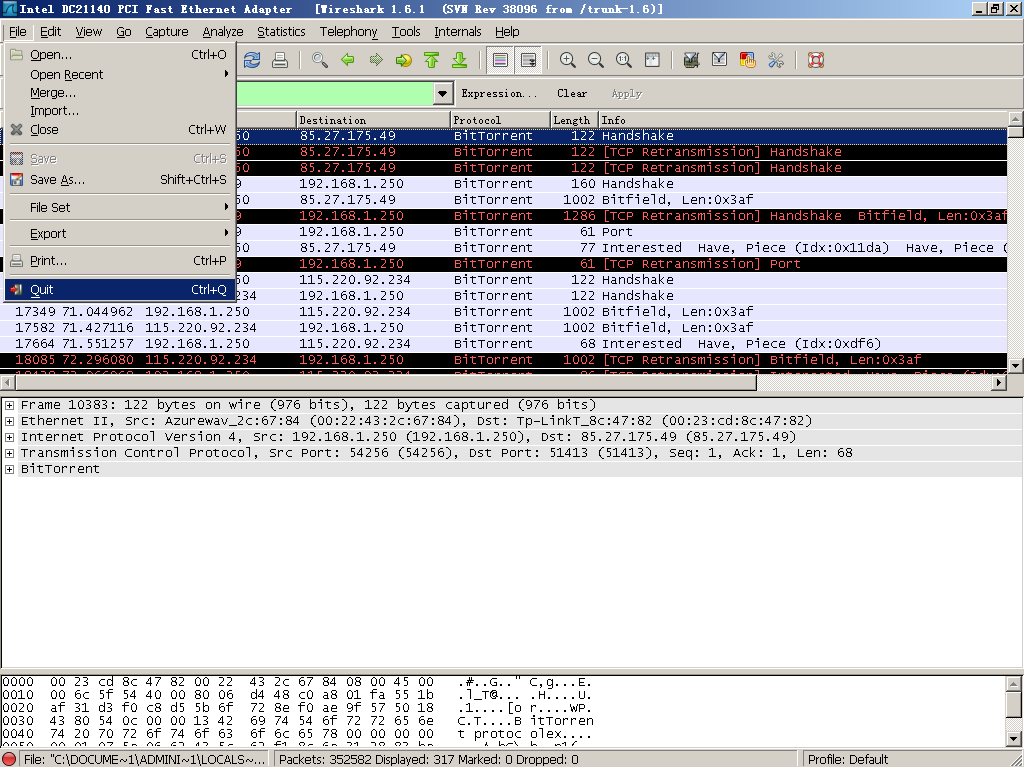The height and width of the screenshot is (768, 1024).
Task: Click packet list scroll down arrow
Action: coord(1015,366)
